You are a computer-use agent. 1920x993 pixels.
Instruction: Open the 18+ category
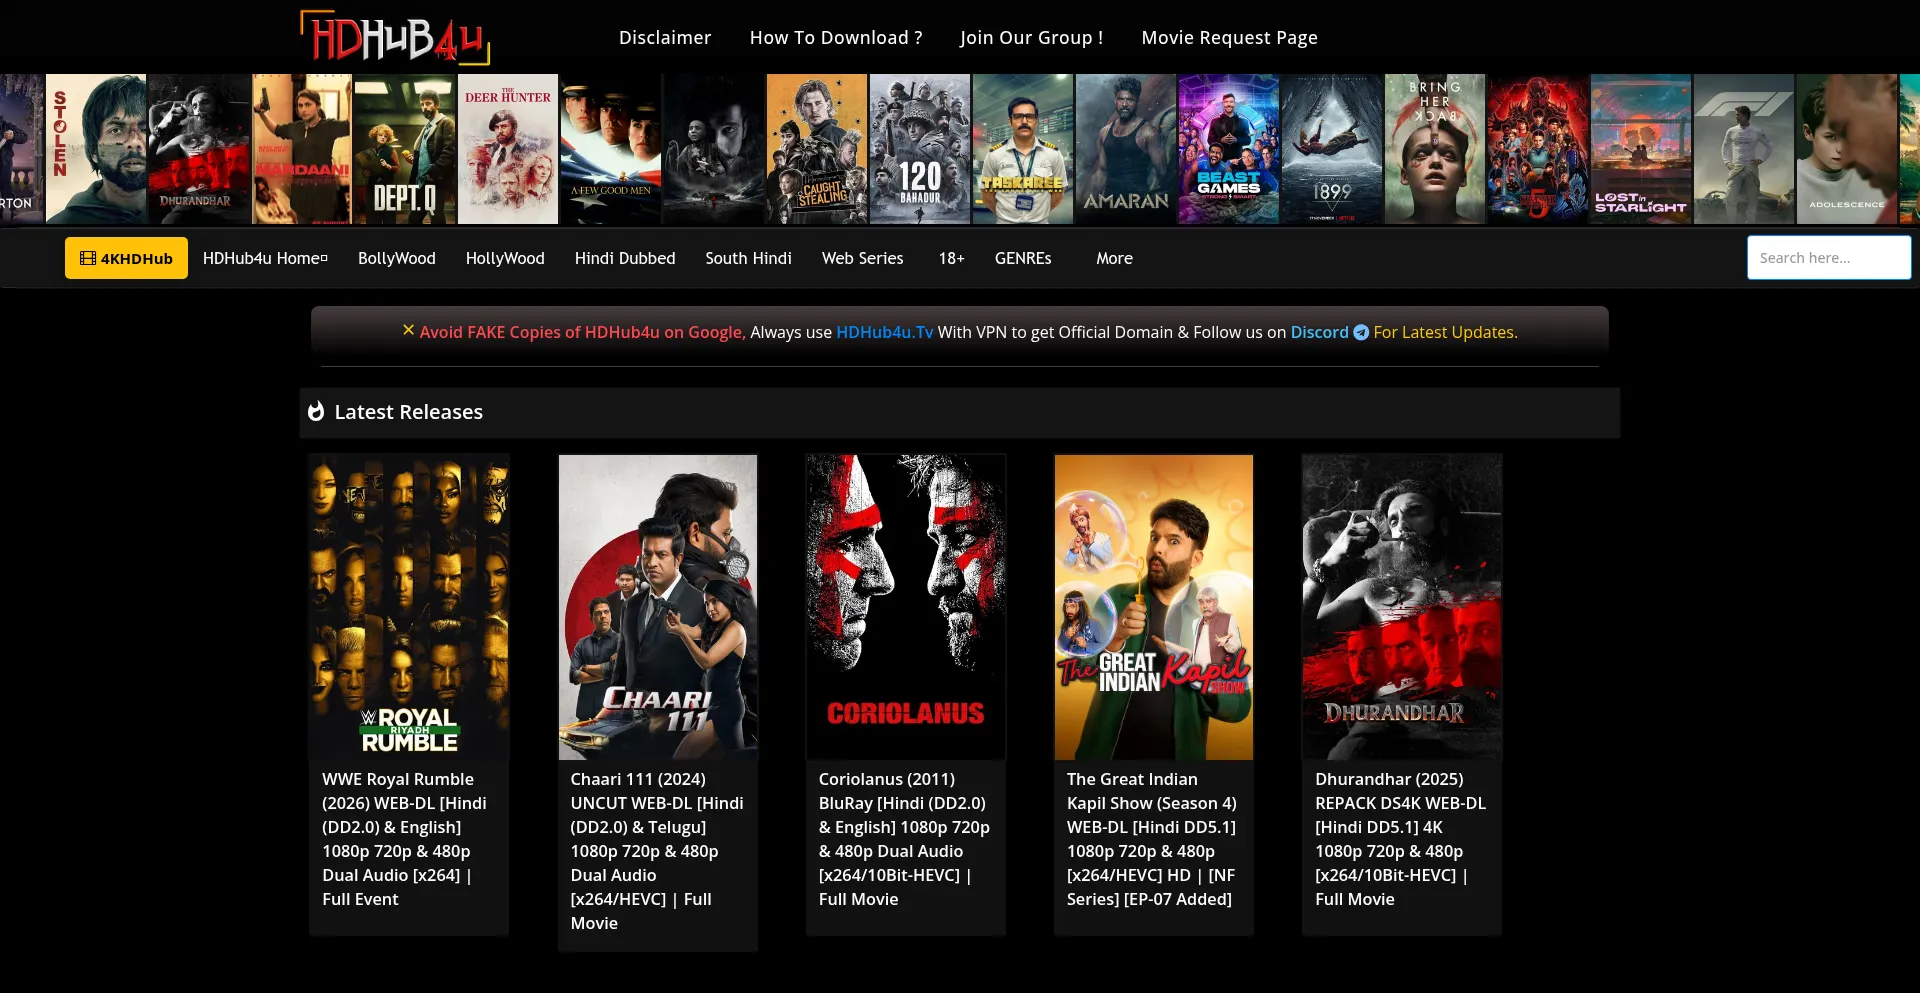click(951, 258)
